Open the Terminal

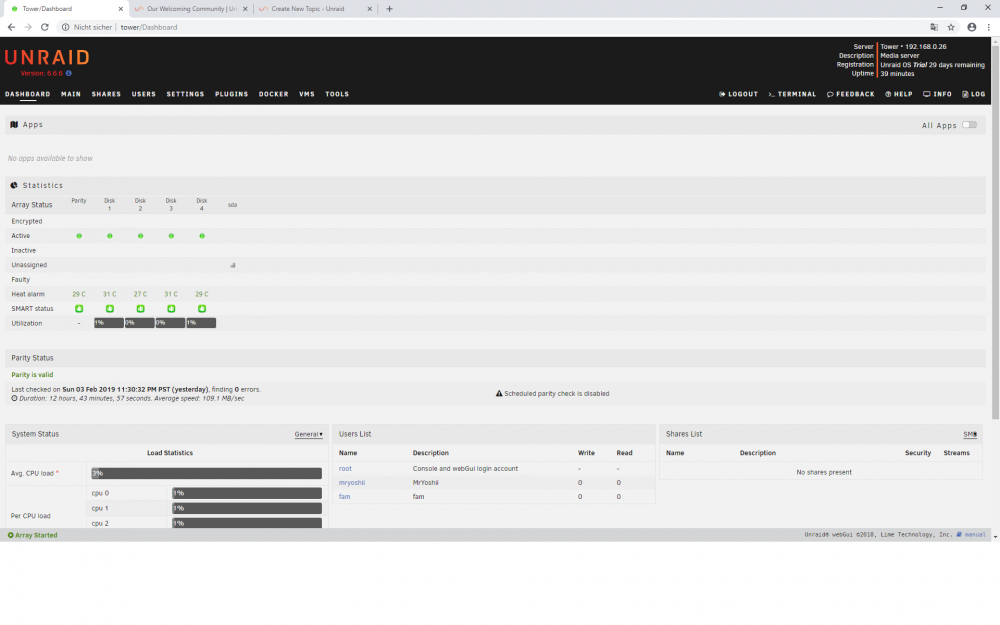792,94
